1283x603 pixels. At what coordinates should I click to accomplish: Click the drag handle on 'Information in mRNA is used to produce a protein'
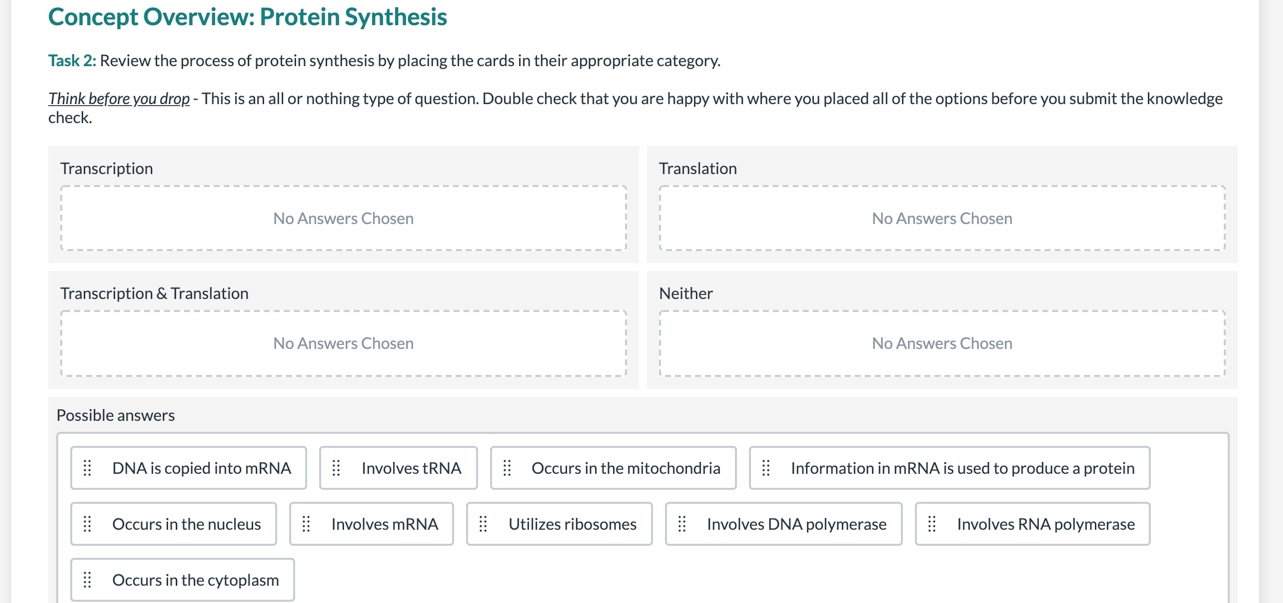pos(765,467)
